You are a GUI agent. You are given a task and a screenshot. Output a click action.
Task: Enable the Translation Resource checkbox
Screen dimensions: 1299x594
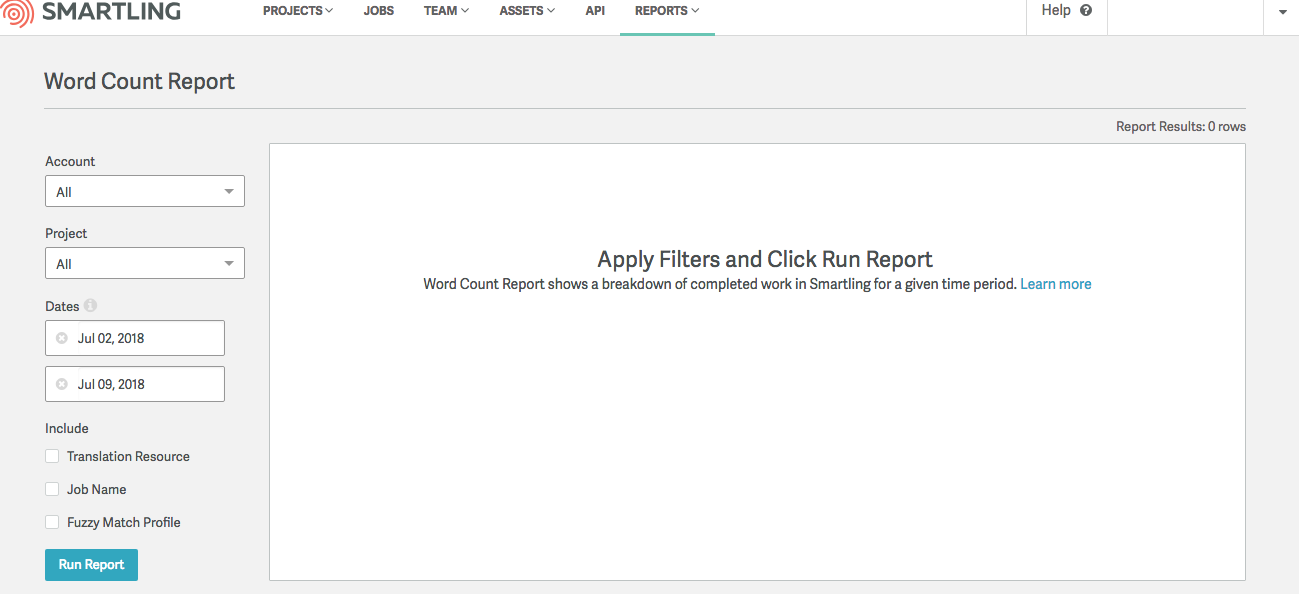[52, 456]
